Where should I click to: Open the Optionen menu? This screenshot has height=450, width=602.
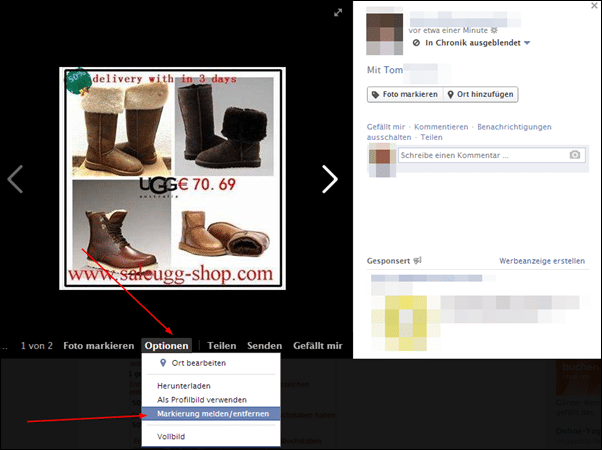(166, 346)
